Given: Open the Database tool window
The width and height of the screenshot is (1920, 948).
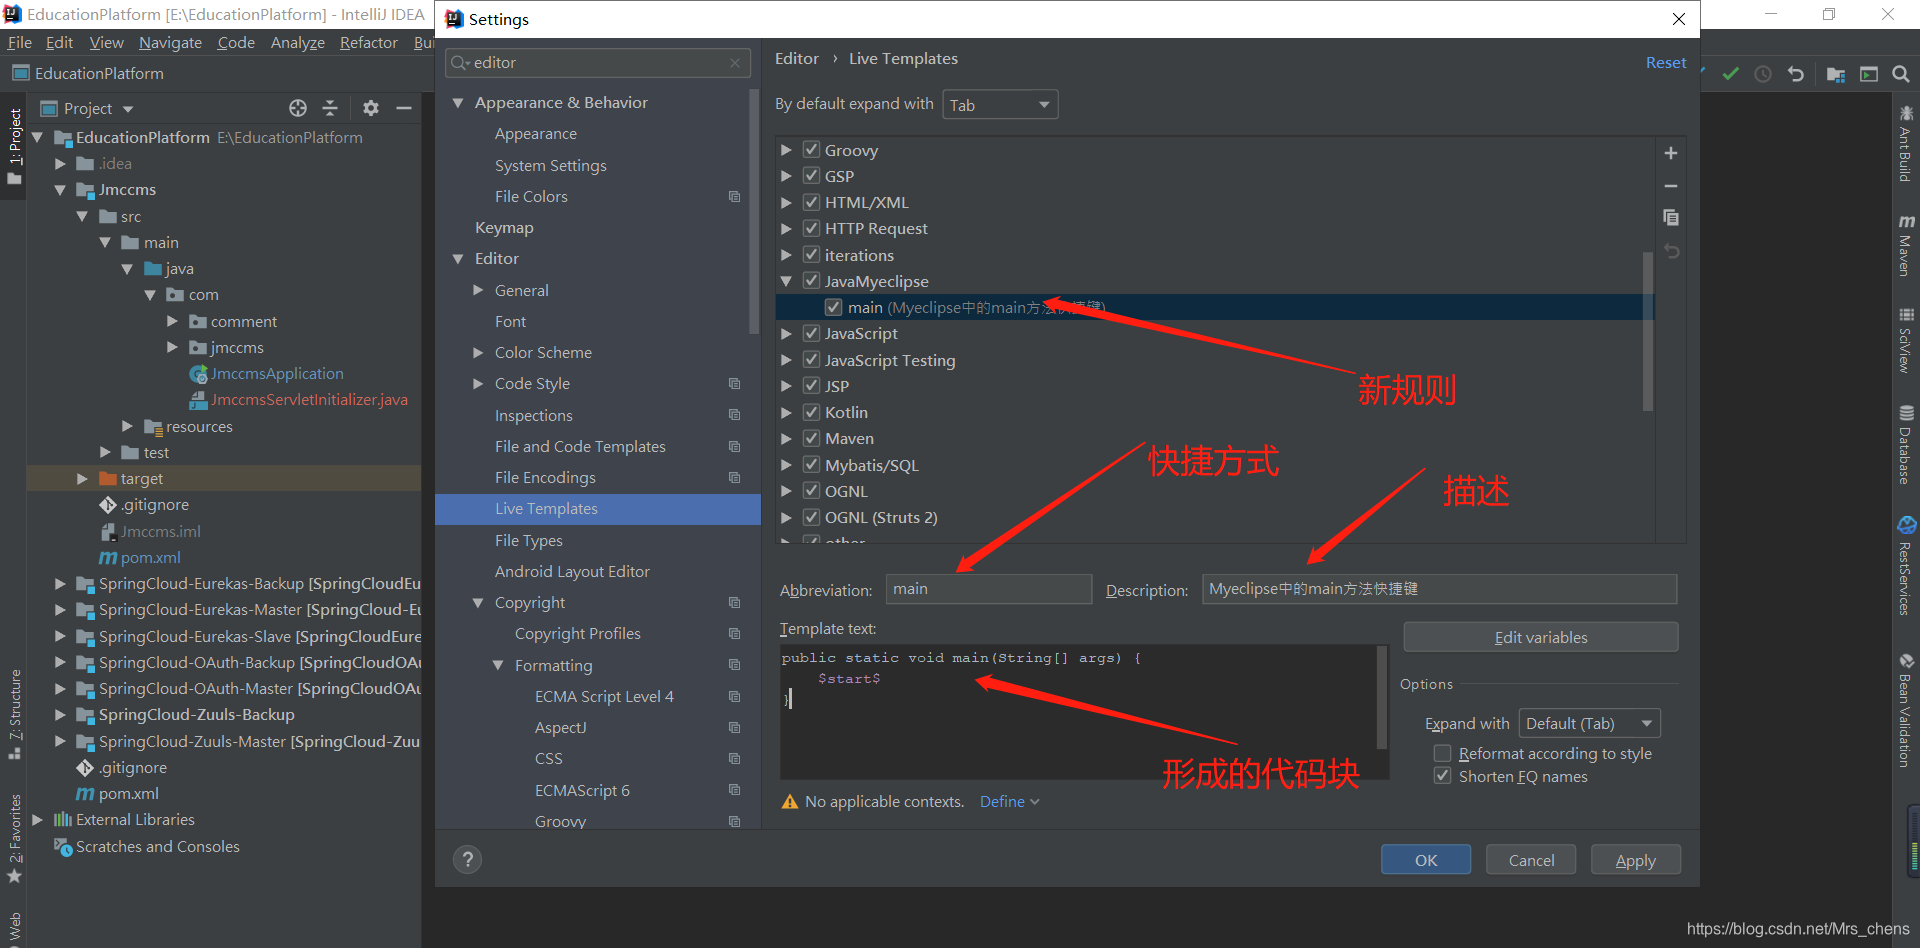Looking at the screenshot, I should pos(1906,445).
